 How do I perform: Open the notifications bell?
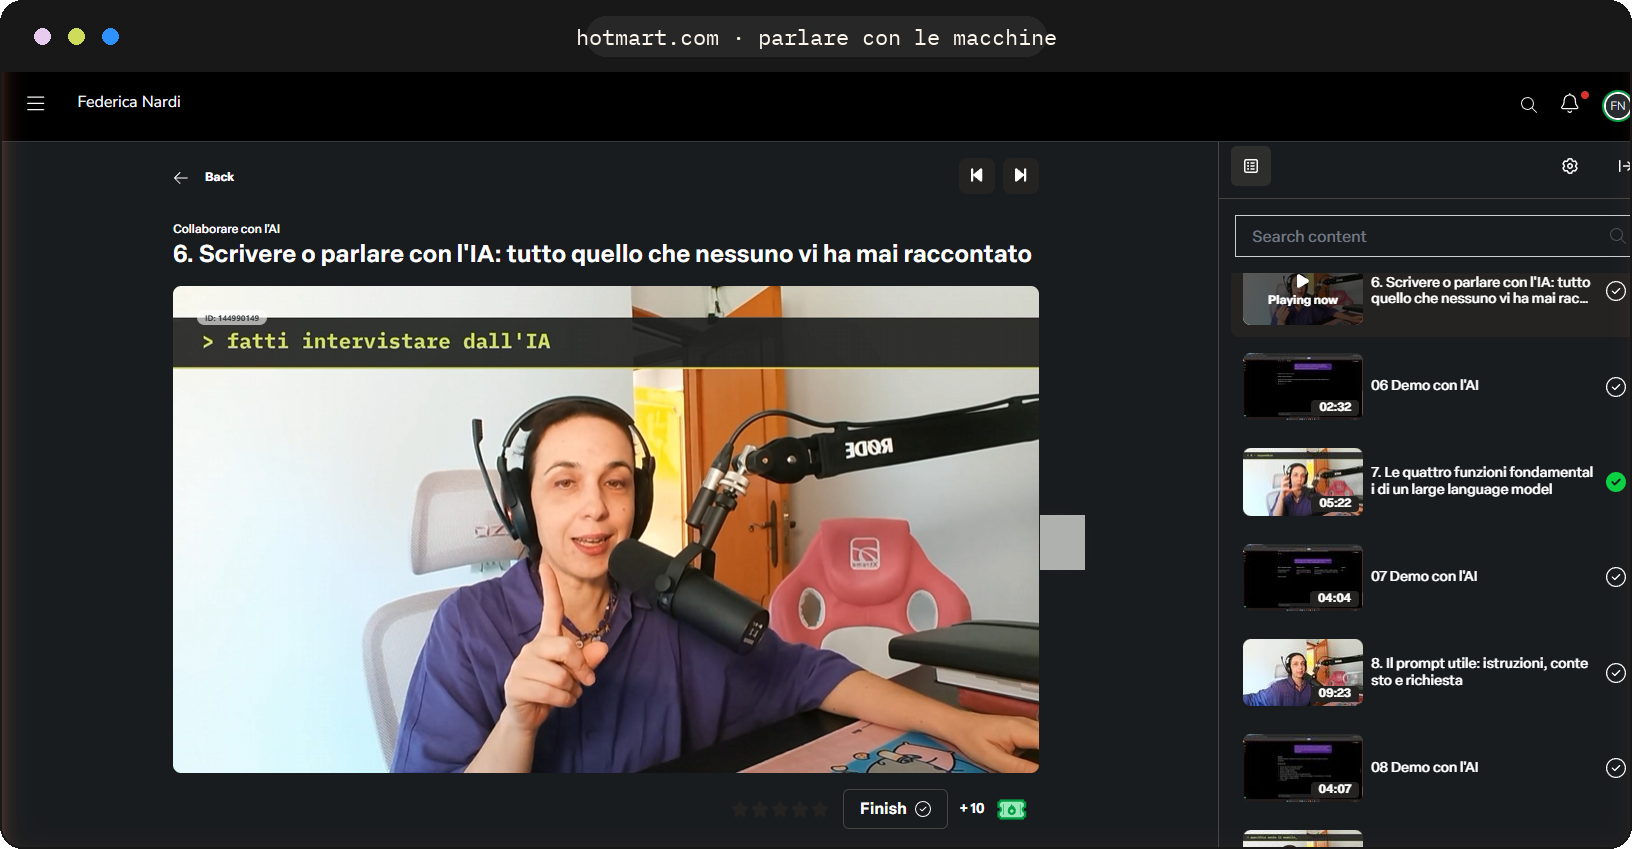pos(1570,104)
